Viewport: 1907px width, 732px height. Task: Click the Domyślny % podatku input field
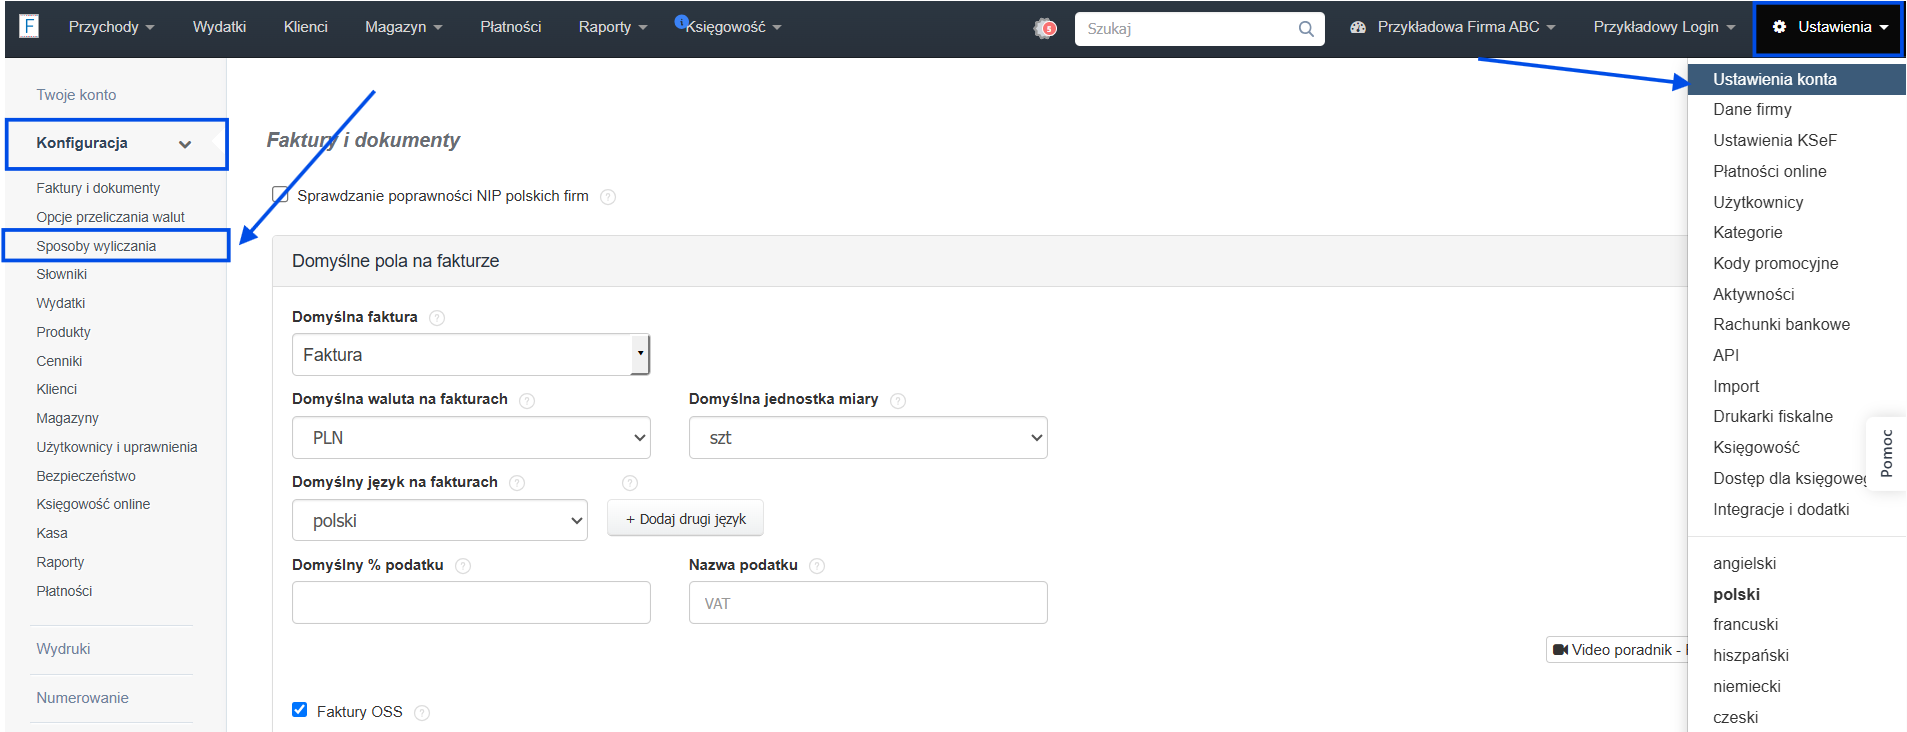pyautogui.click(x=471, y=603)
